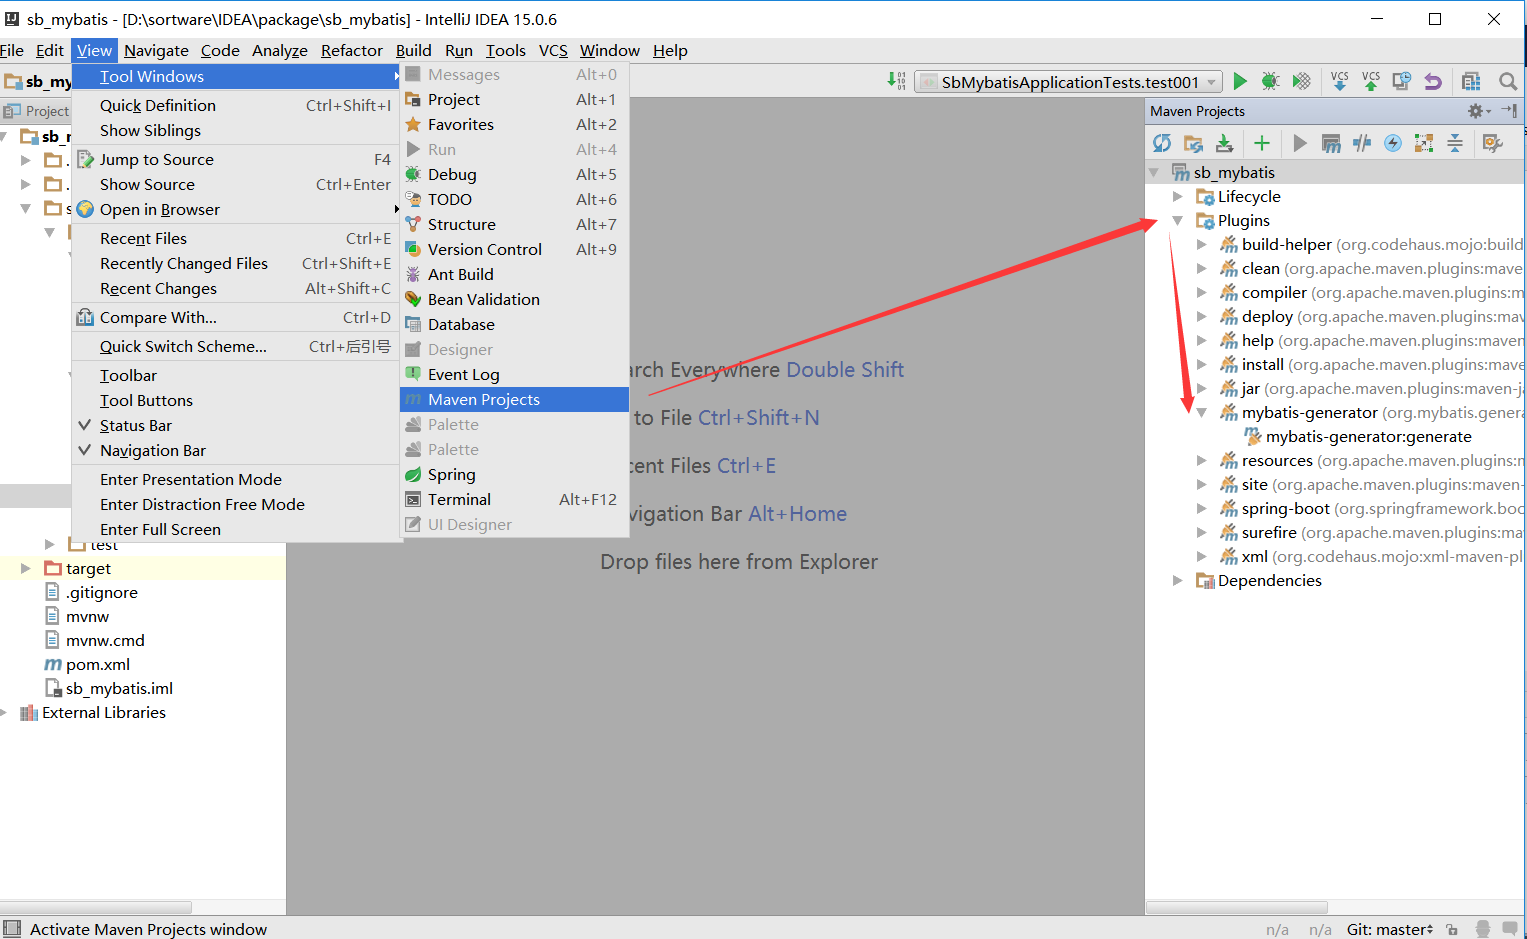Select Maven Projects in Tool Windows submenu
This screenshot has height=939, width=1527.
click(x=514, y=399)
